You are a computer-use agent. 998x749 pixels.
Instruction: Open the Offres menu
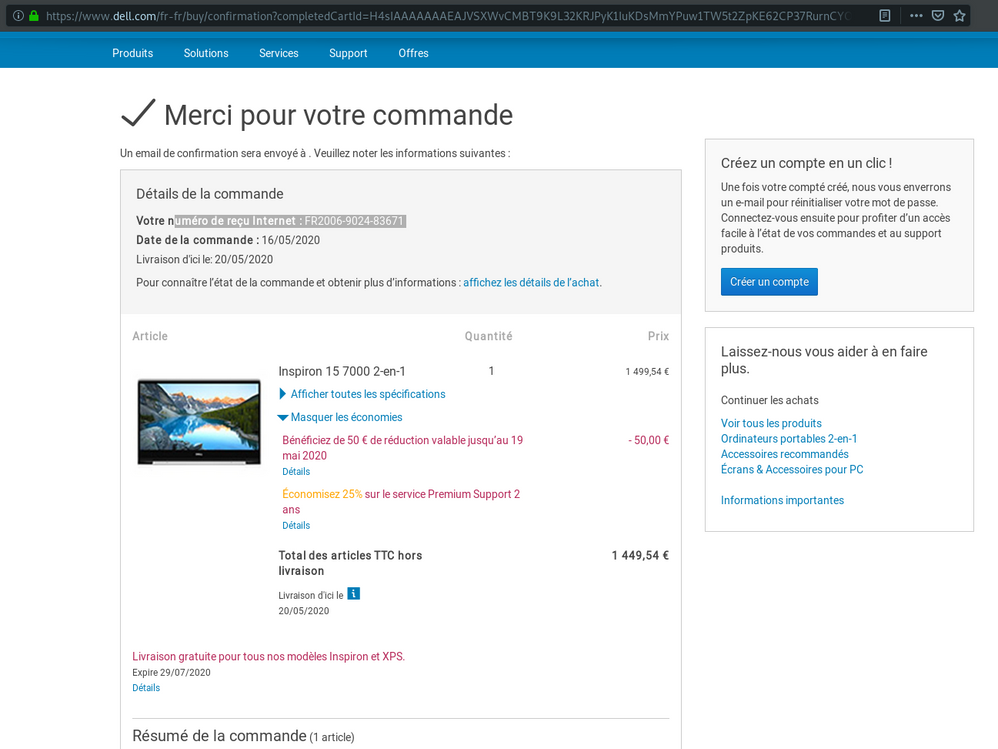413,53
